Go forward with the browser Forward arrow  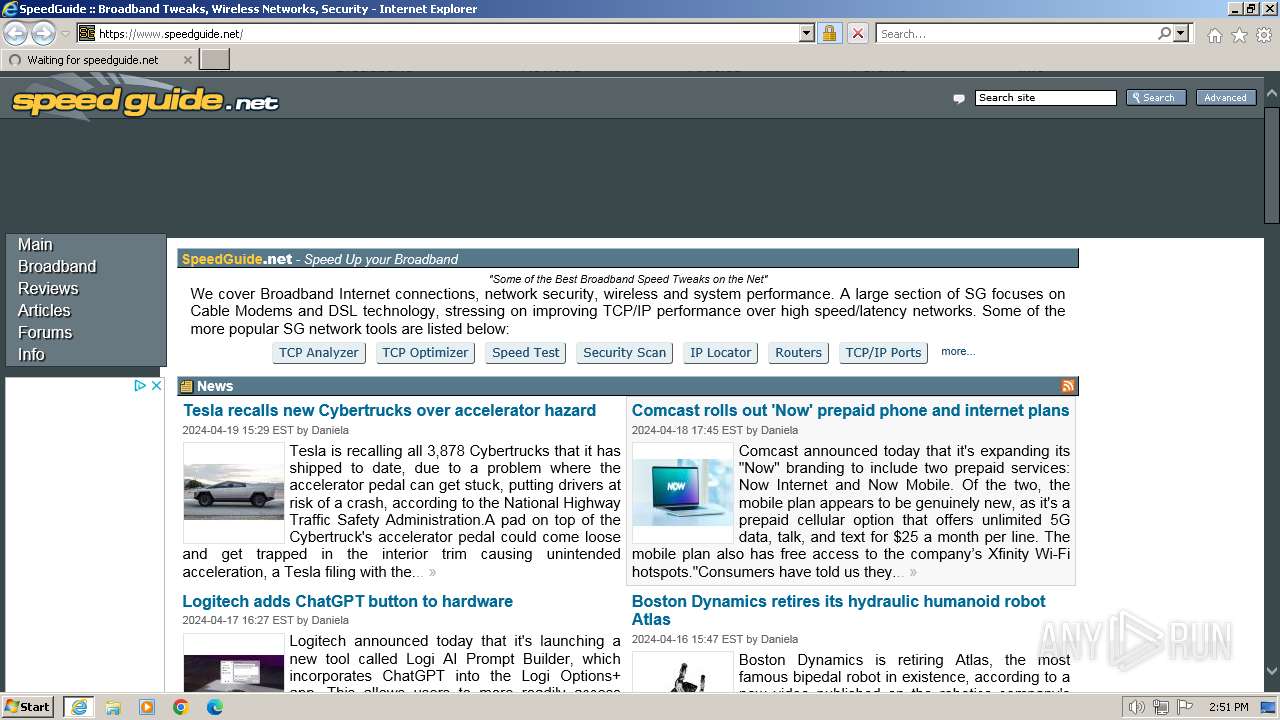pyautogui.click(x=43, y=33)
